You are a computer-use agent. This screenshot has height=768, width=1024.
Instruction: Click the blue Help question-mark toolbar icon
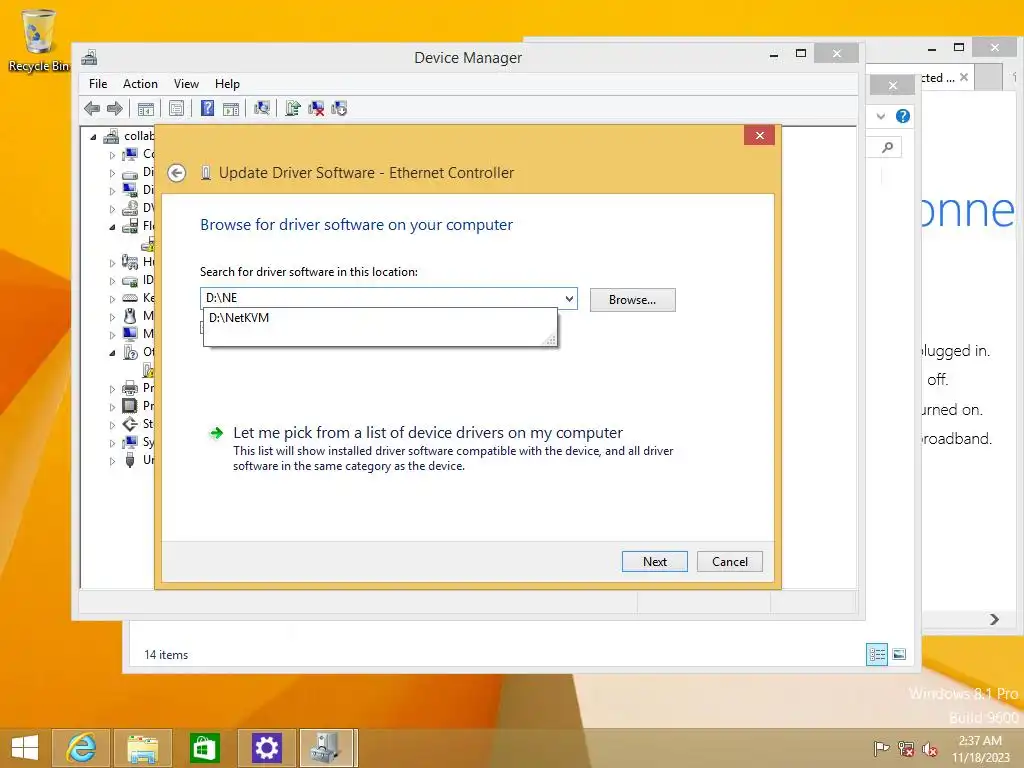[x=208, y=108]
